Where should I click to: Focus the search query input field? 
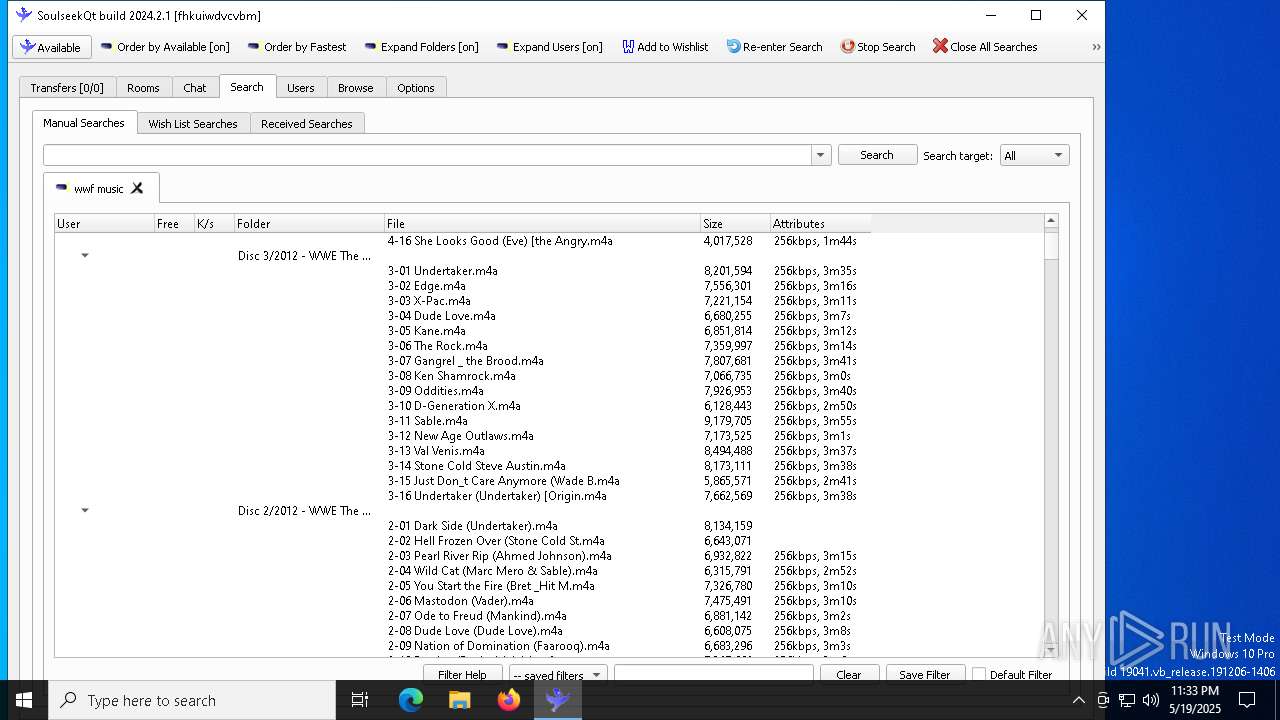[427, 155]
